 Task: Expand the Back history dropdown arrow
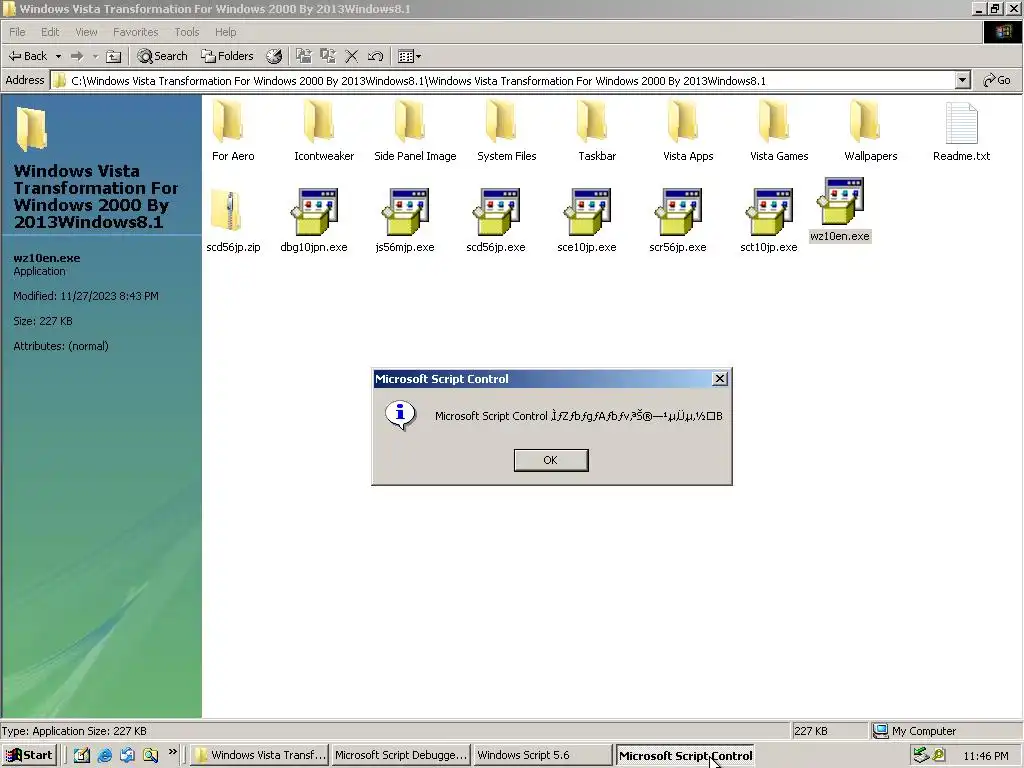point(58,57)
